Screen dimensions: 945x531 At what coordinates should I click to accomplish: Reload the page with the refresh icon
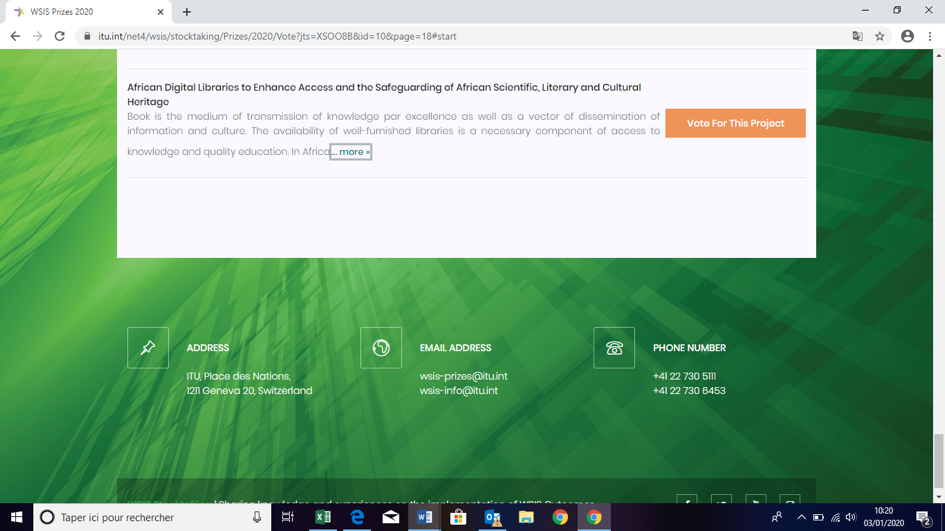(x=60, y=36)
